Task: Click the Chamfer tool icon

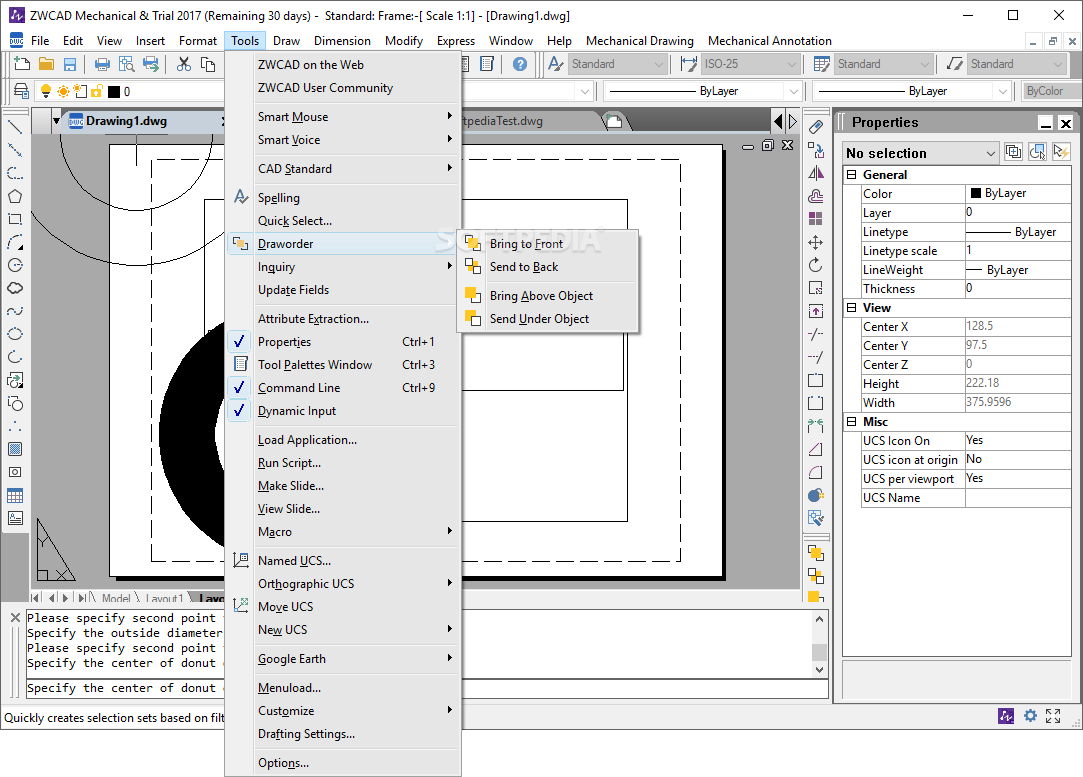Action: point(816,449)
